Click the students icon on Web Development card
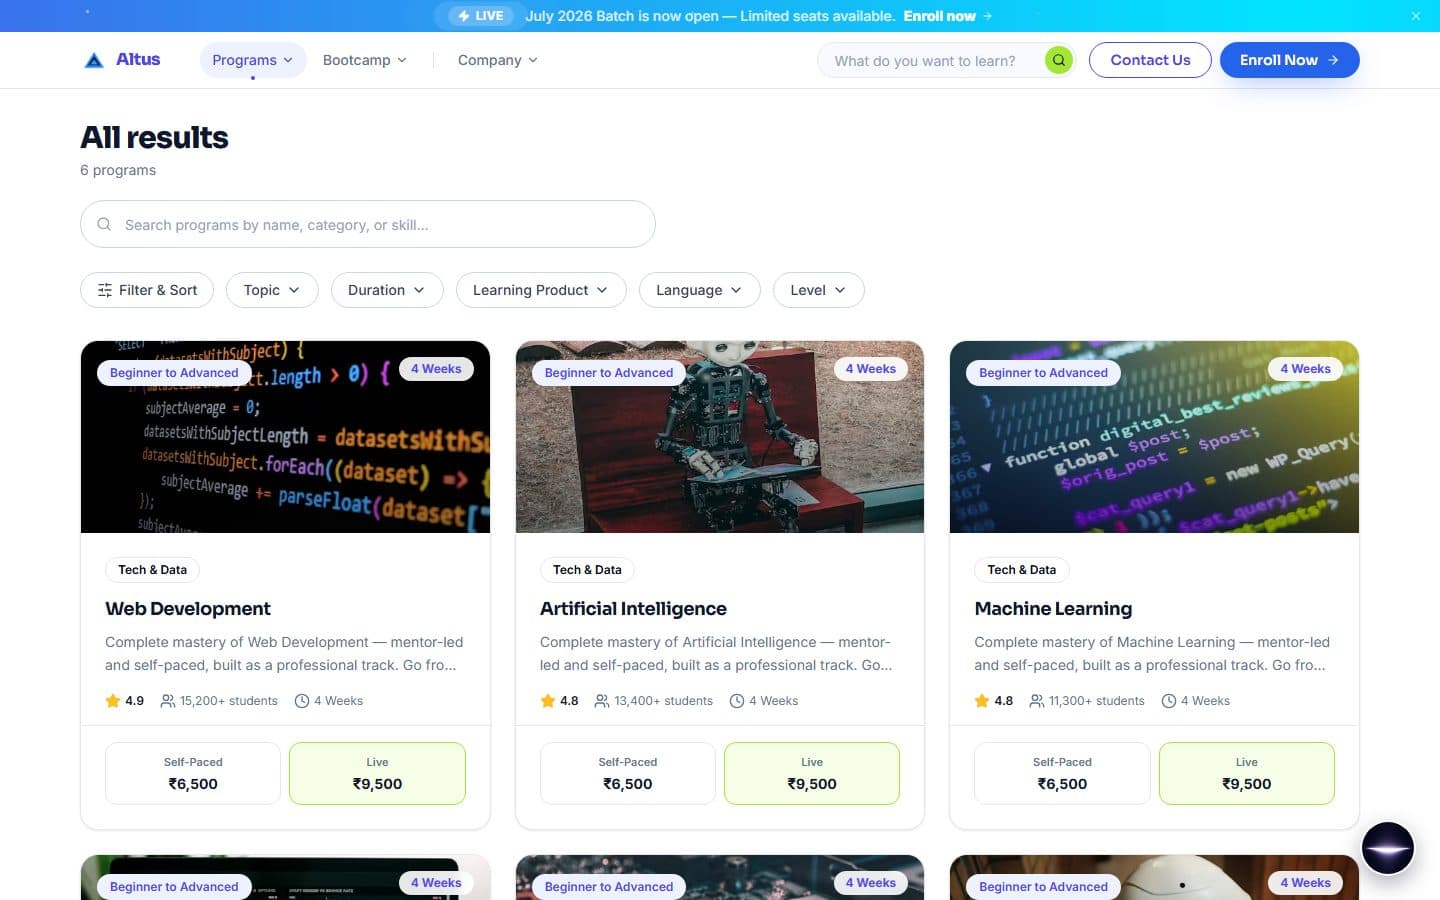Screen dimensions: 1440x900 [x=167, y=701]
